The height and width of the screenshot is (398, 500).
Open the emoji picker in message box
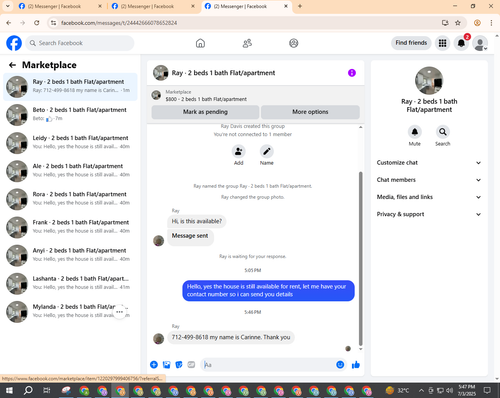pyautogui.click(x=340, y=365)
